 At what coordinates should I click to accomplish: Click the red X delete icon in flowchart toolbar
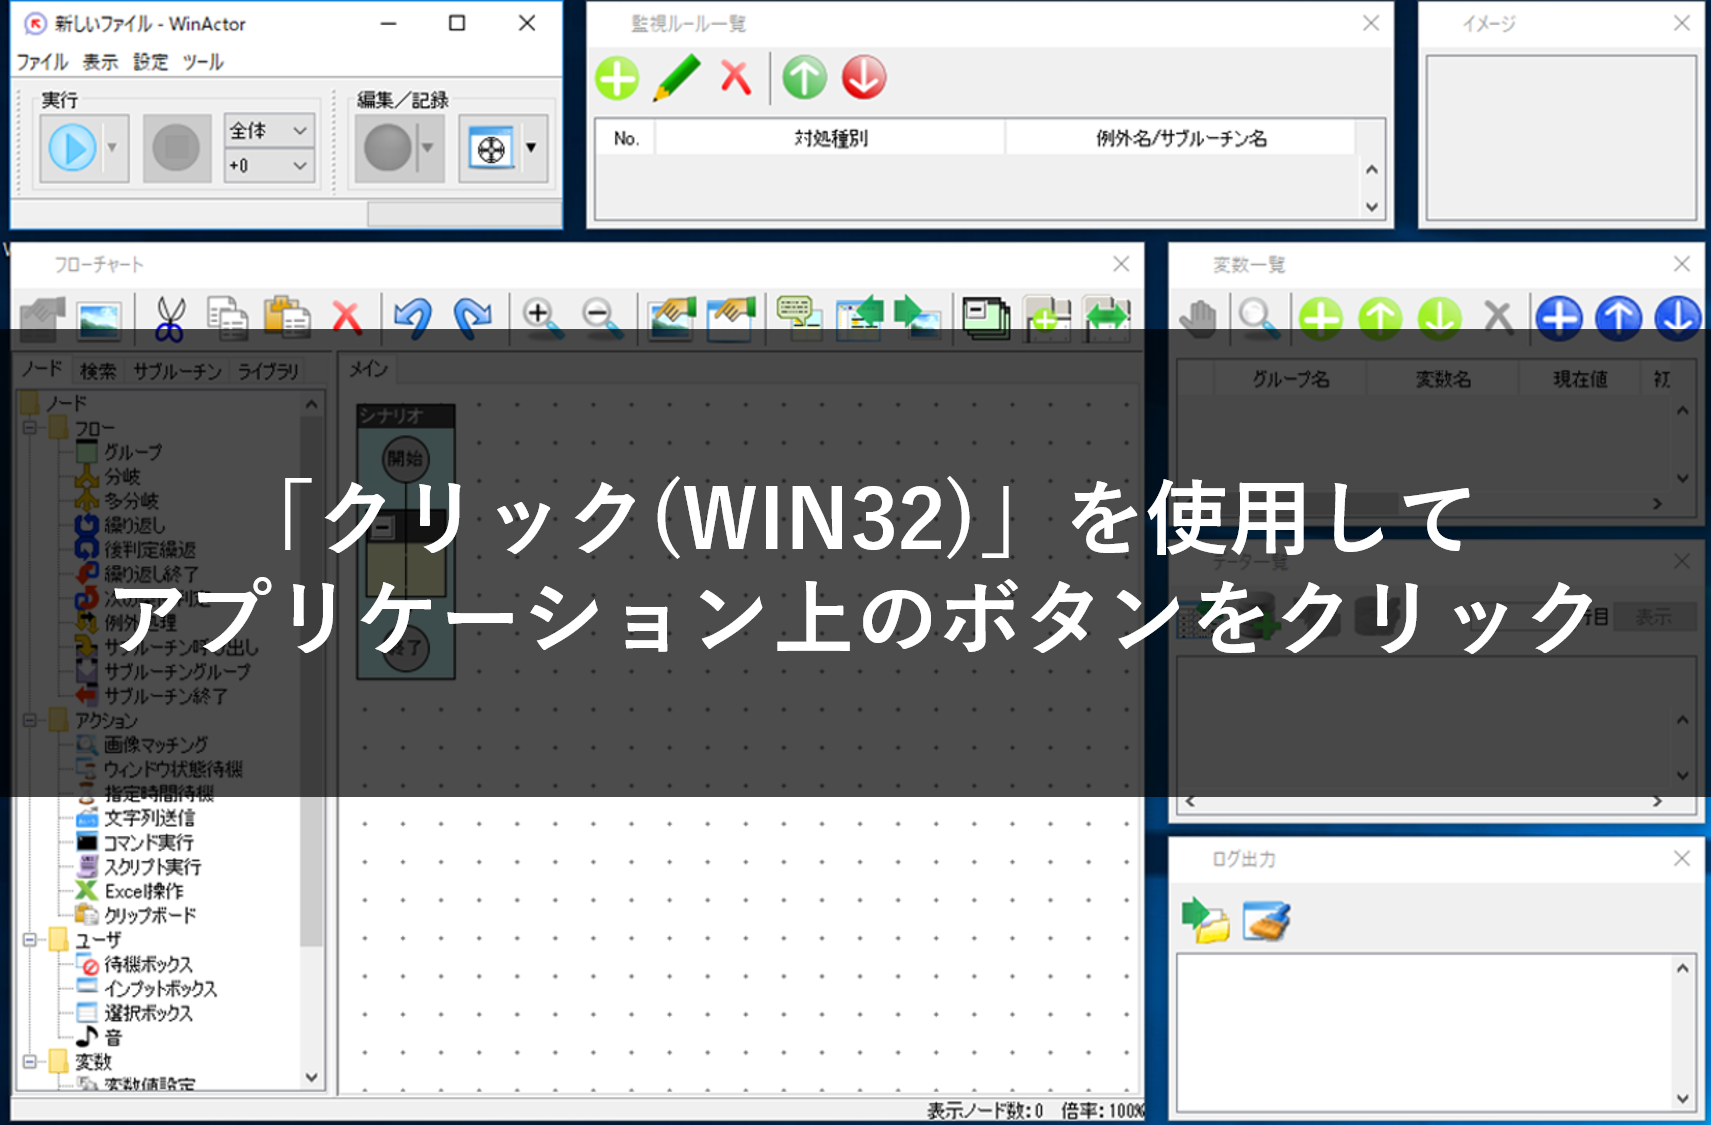(x=347, y=318)
